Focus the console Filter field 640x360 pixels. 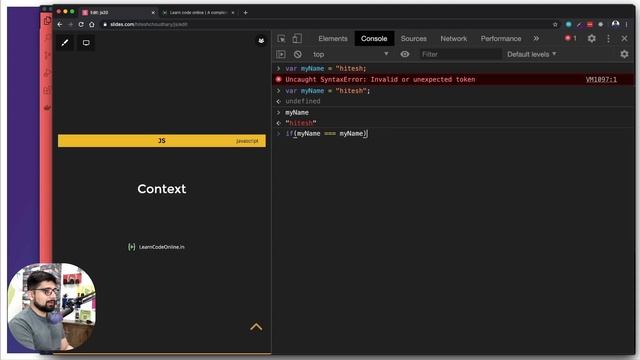pyautogui.click(x=460, y=54)
